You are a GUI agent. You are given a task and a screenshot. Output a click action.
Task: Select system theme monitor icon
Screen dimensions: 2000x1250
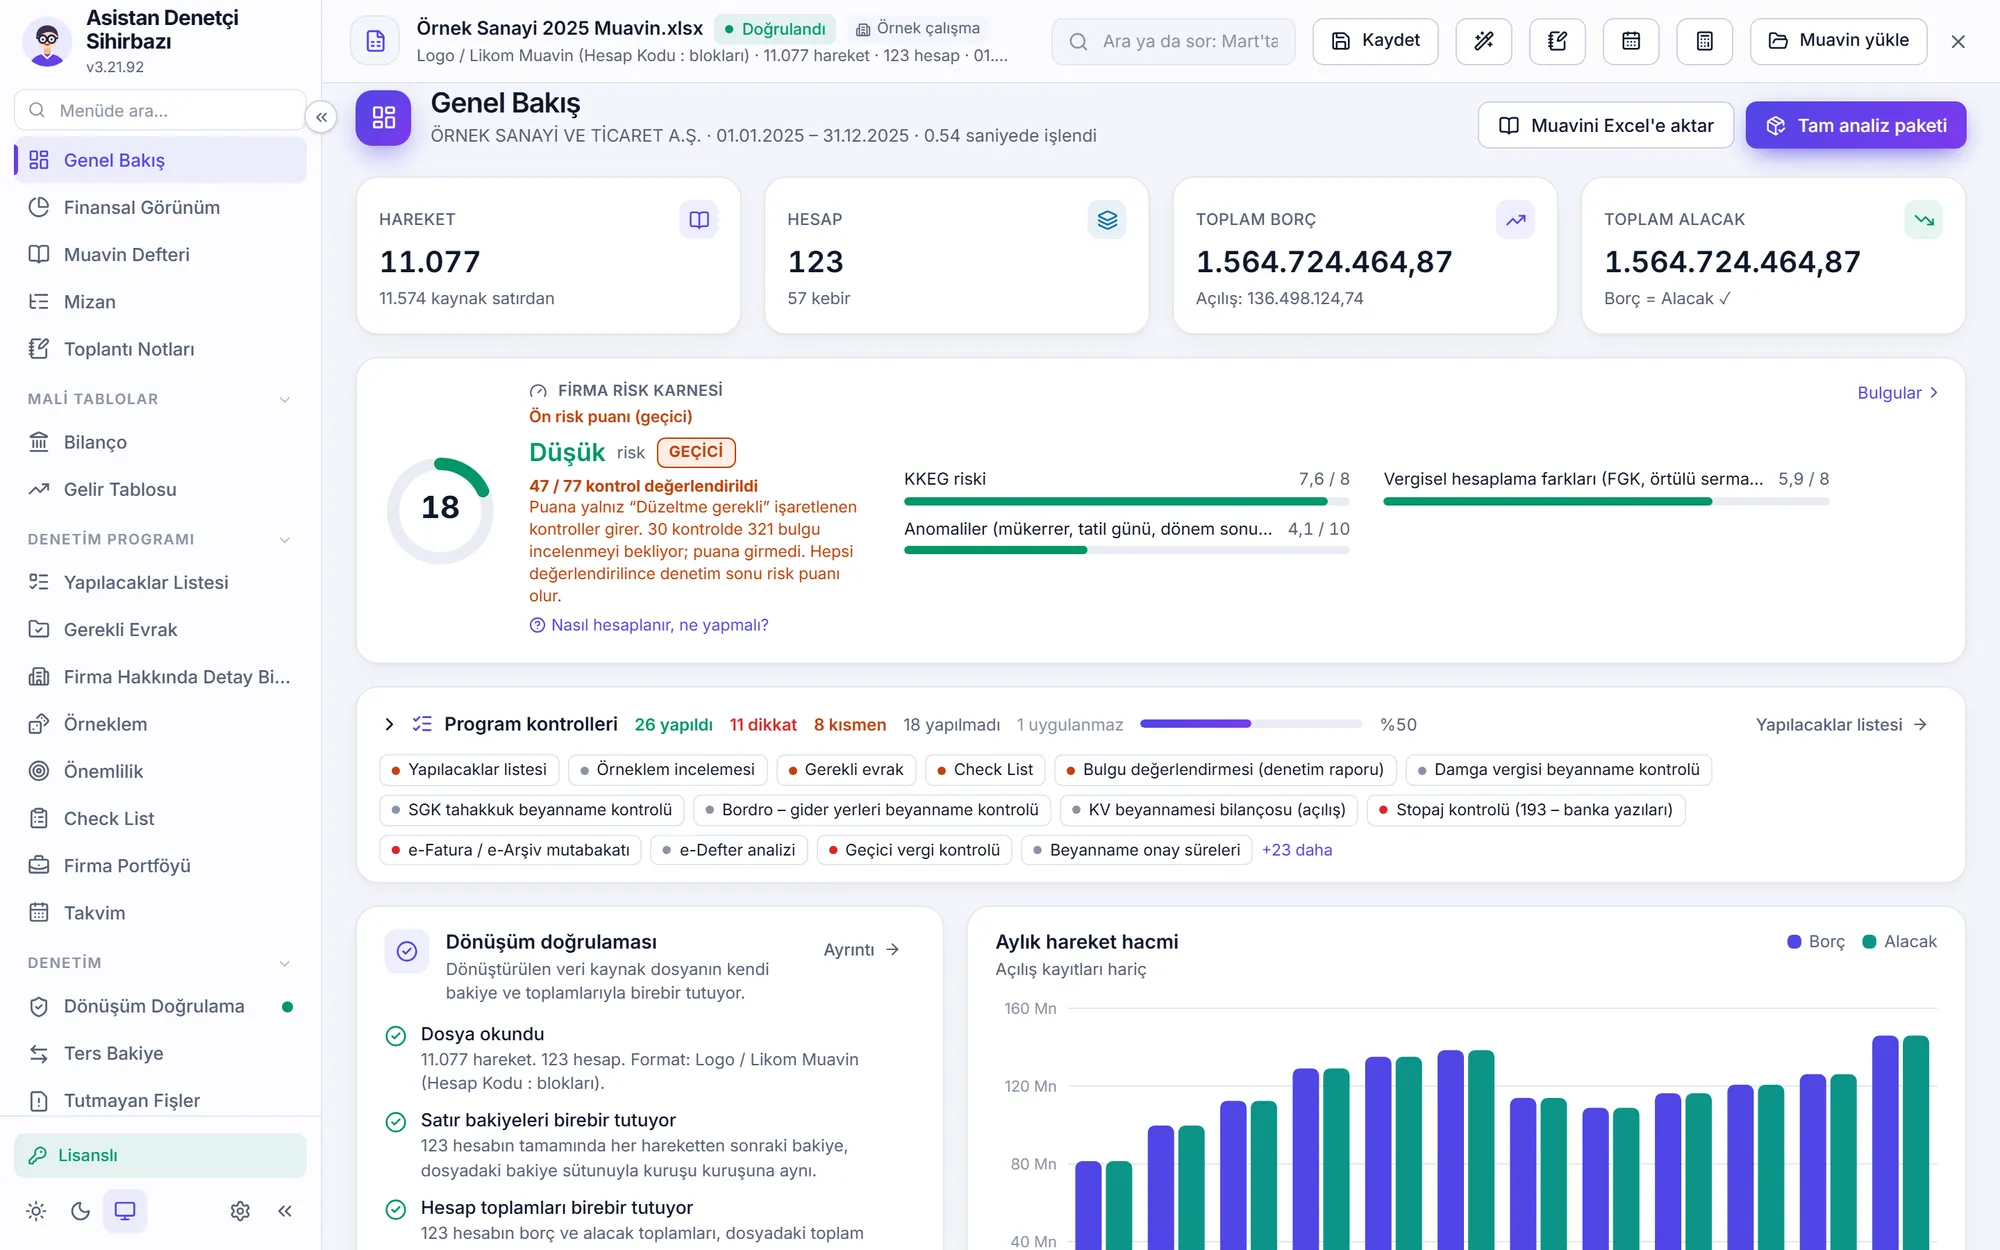(x=125, y=1211)
